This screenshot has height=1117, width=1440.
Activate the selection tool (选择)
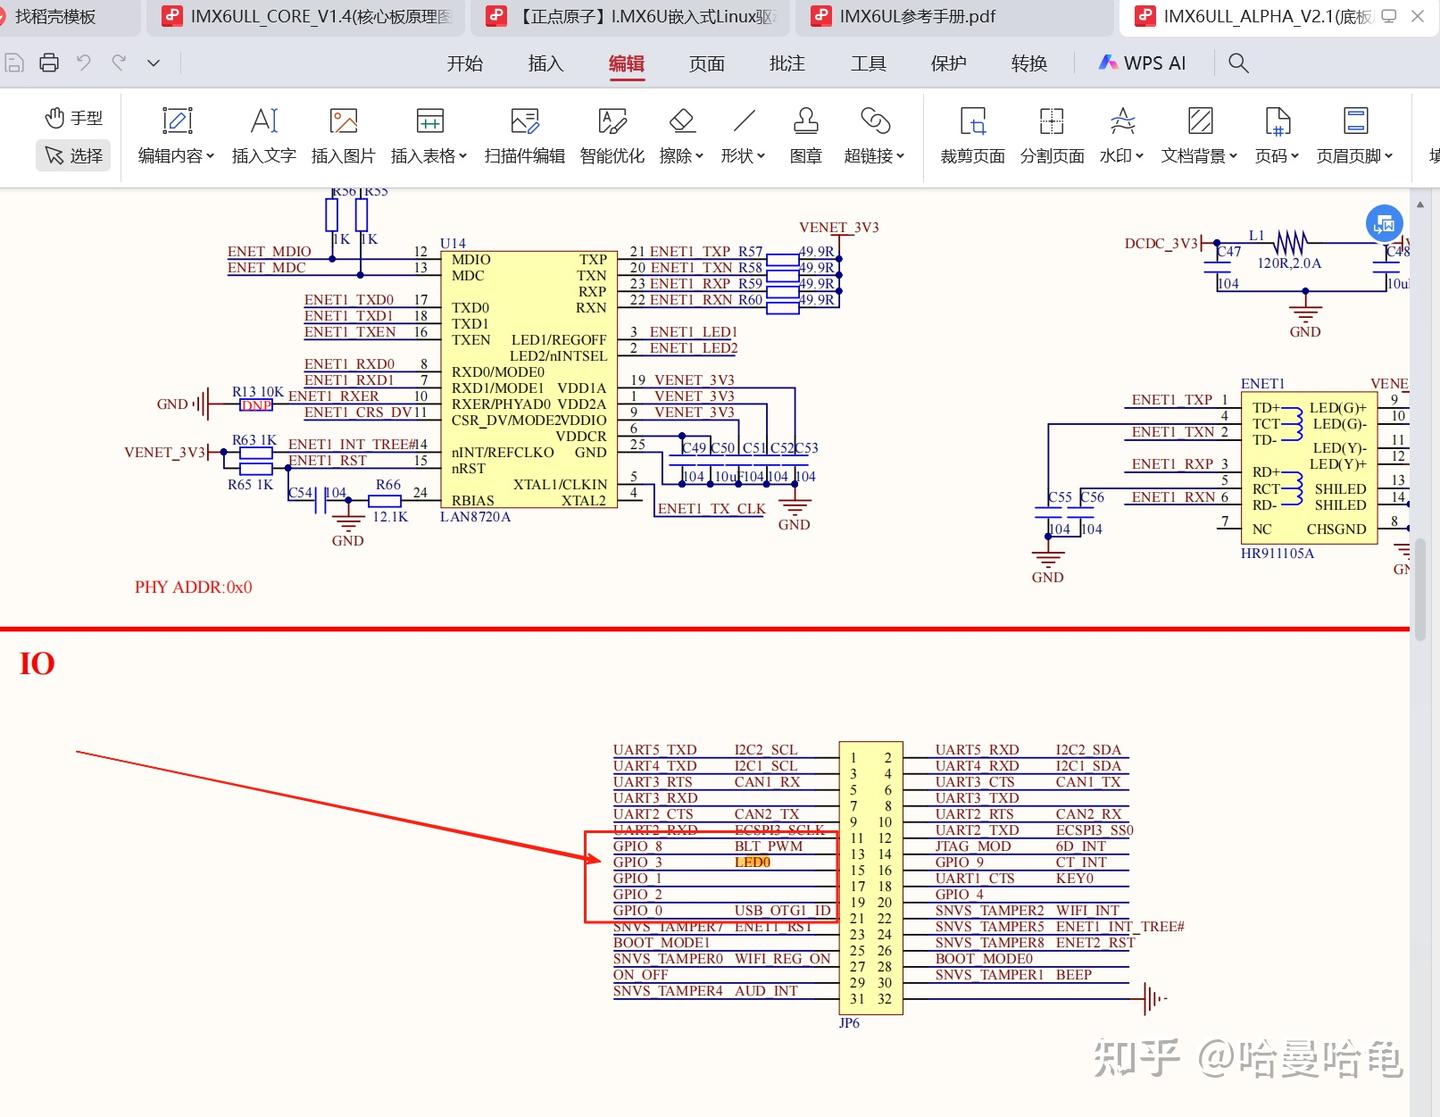pos(72,155)
